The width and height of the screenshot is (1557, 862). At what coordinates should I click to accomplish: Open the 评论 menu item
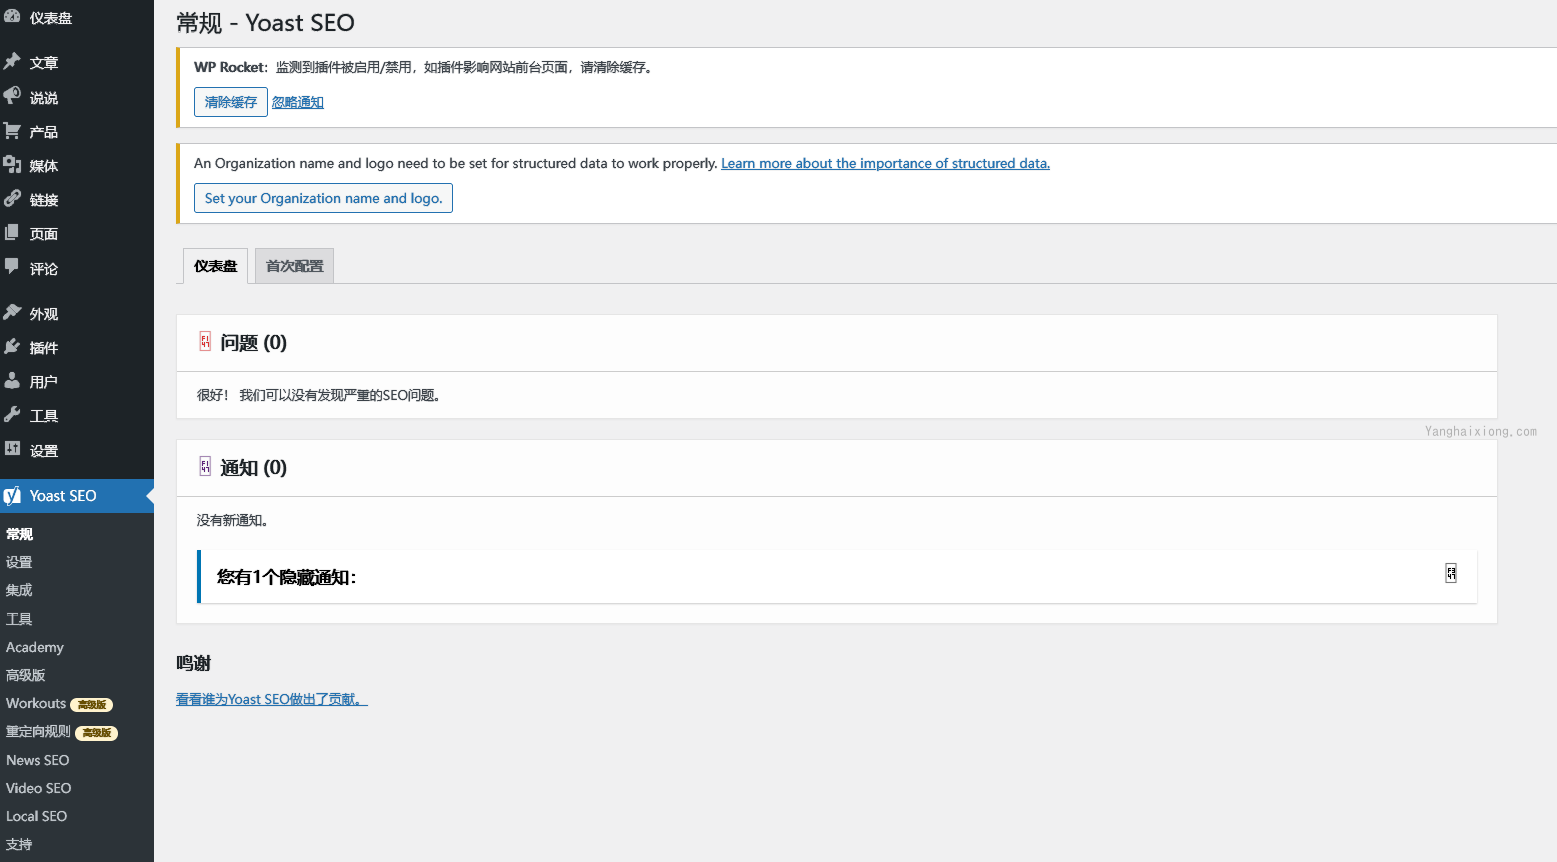[44, 269]
